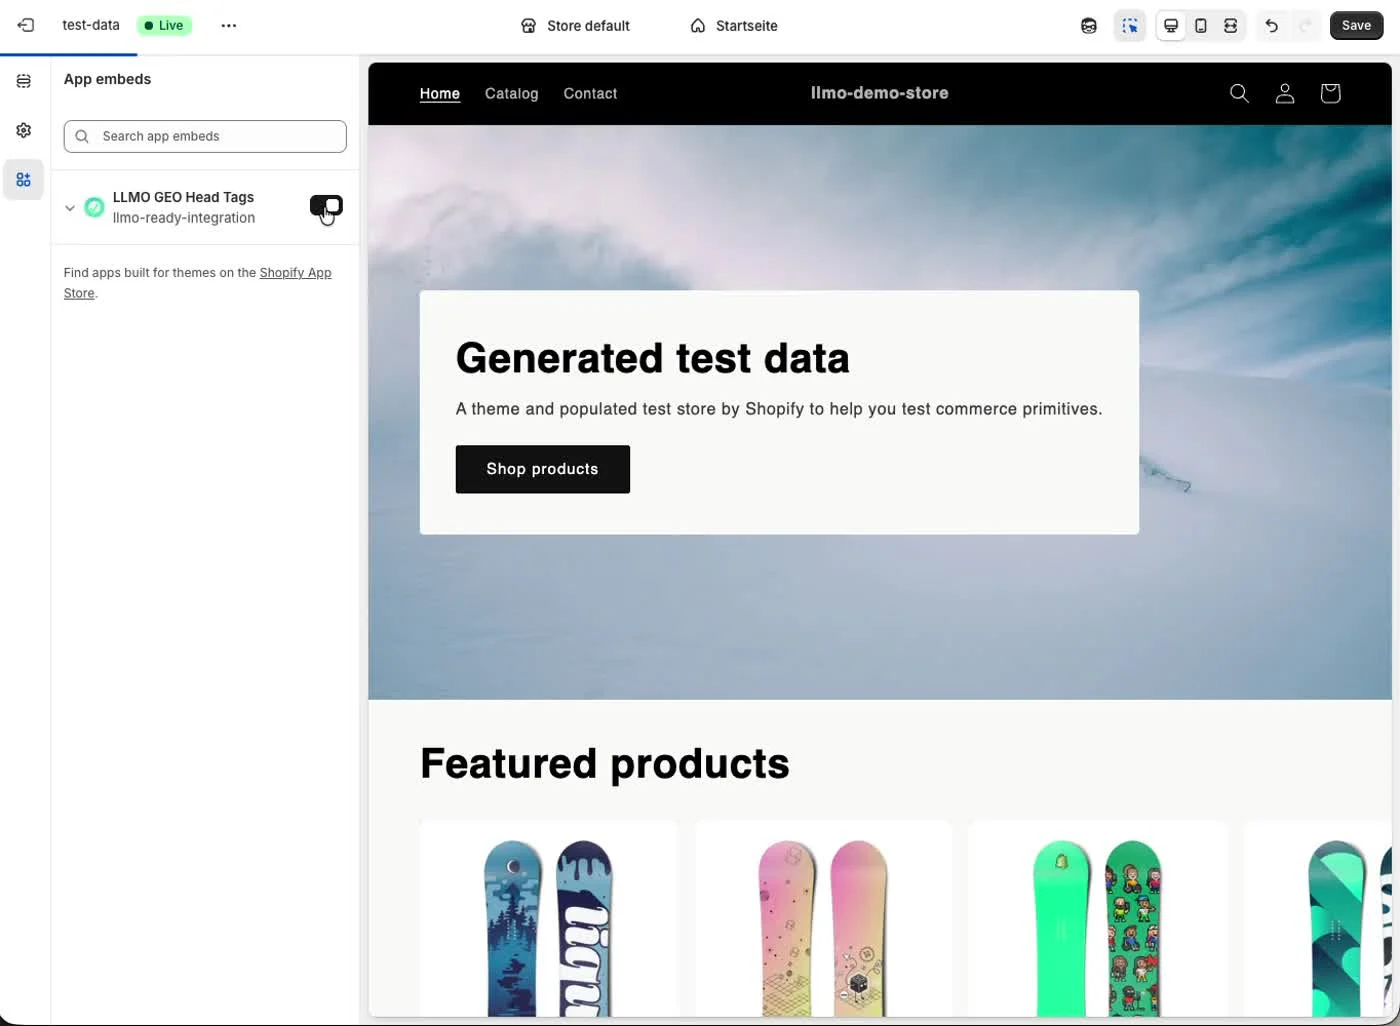The height and width of the screenshot is (1026, 1400).
Task: Click the llmo-demo-store site title
Action: (x=879, y=93)
